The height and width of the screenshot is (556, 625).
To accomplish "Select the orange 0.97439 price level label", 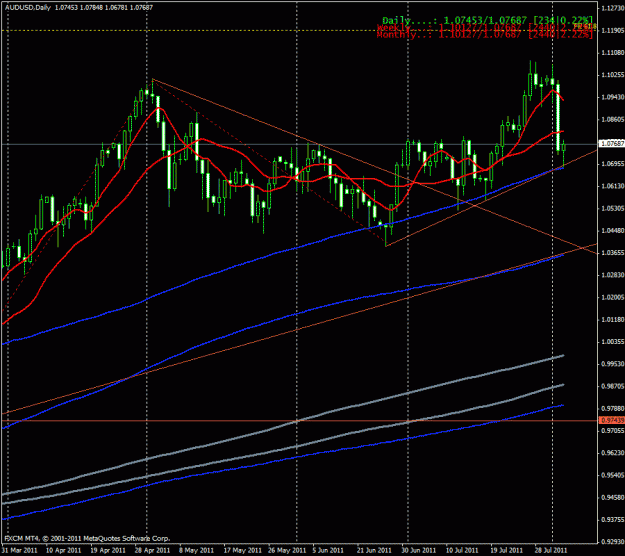I will (612, 420).
